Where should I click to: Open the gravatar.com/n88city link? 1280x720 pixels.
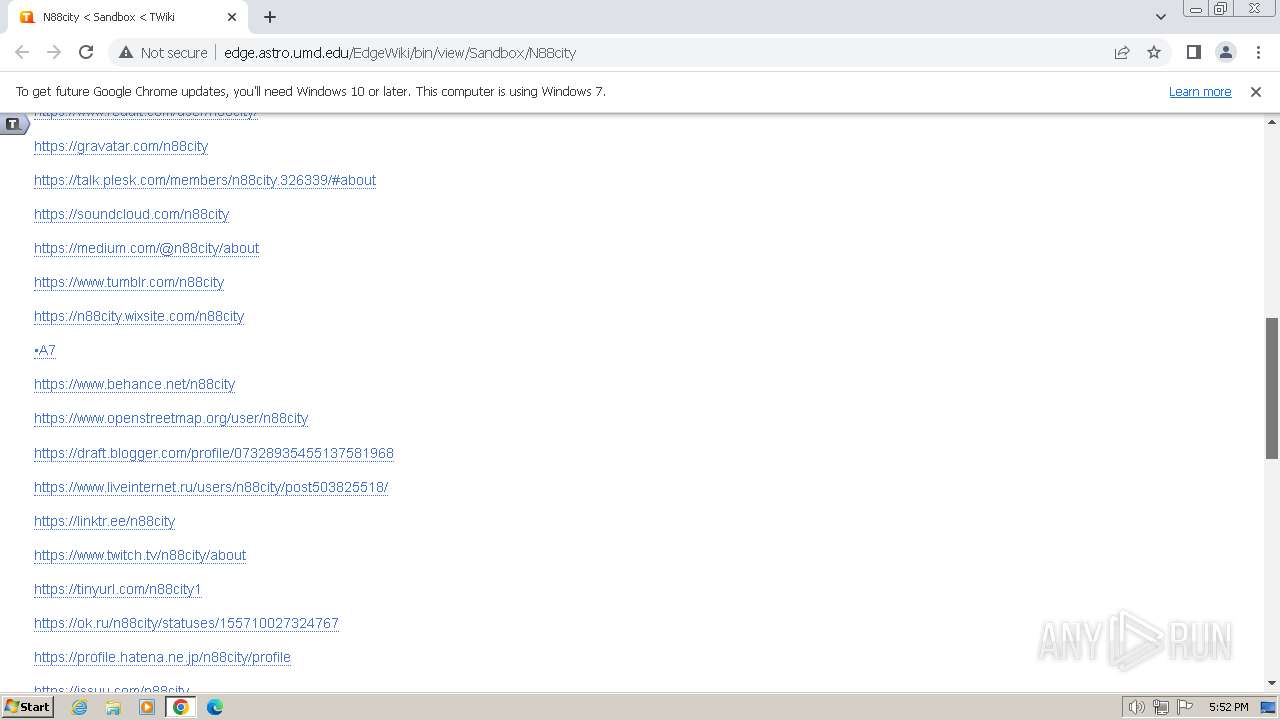(x=121, y=146)
